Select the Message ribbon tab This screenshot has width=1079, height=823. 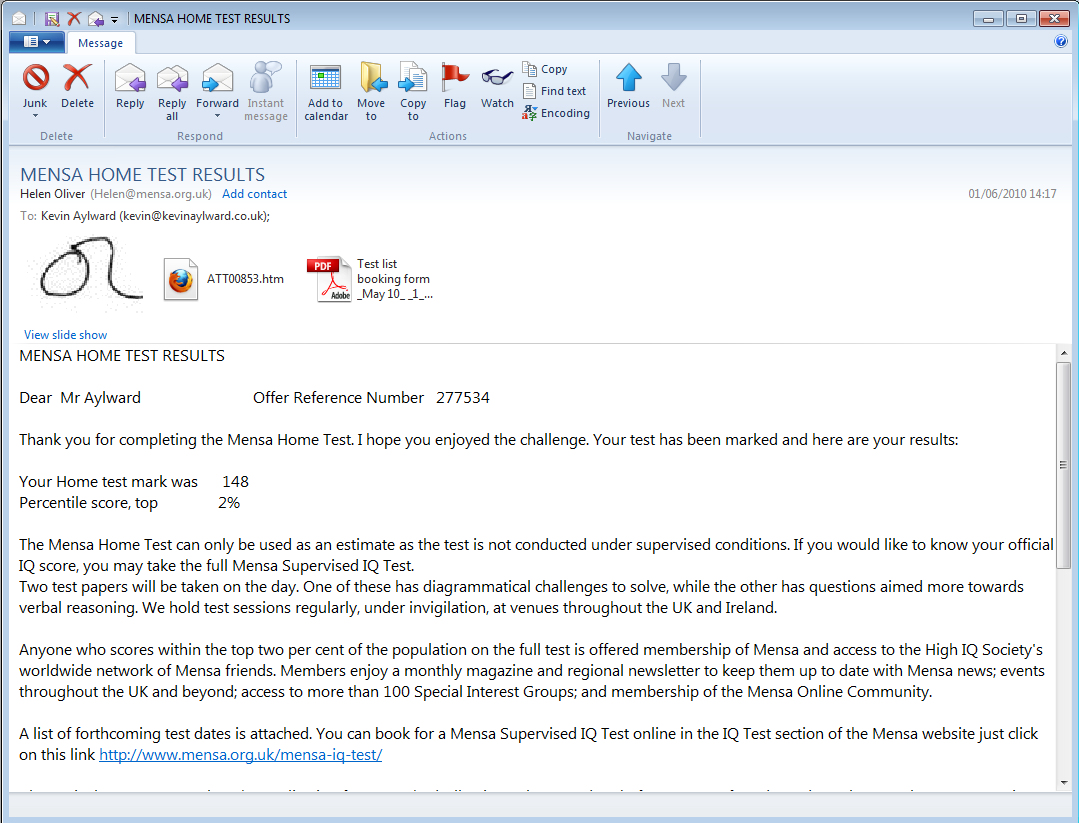100,43
